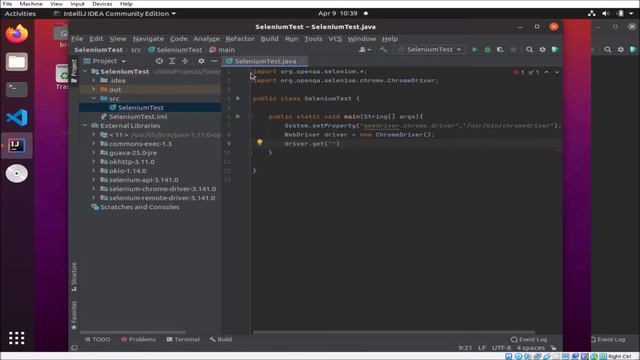The height and width of the screenshot is (360, 640).
Task: Collapse the src folder
Action: pyautogui.click(x=93, y=98)
